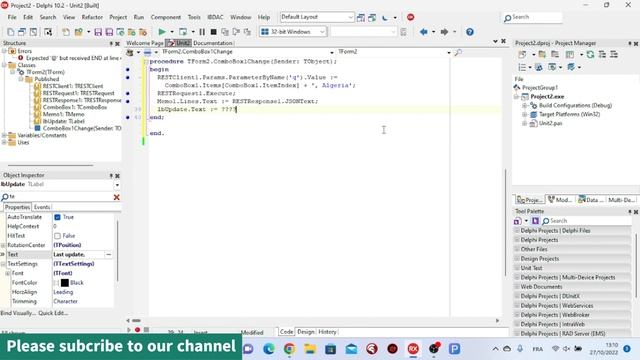Expand the Font property in Object Inspector
This screenshot has height=360, width=640.
tap(8, 273)
